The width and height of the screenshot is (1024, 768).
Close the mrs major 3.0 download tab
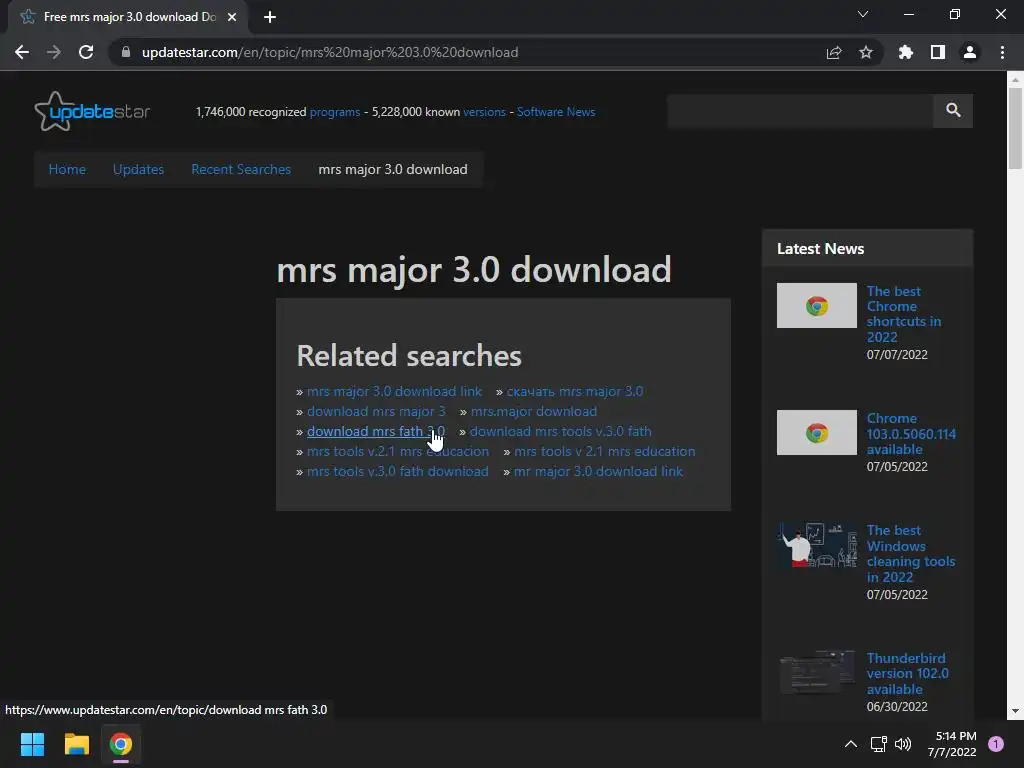232,17
